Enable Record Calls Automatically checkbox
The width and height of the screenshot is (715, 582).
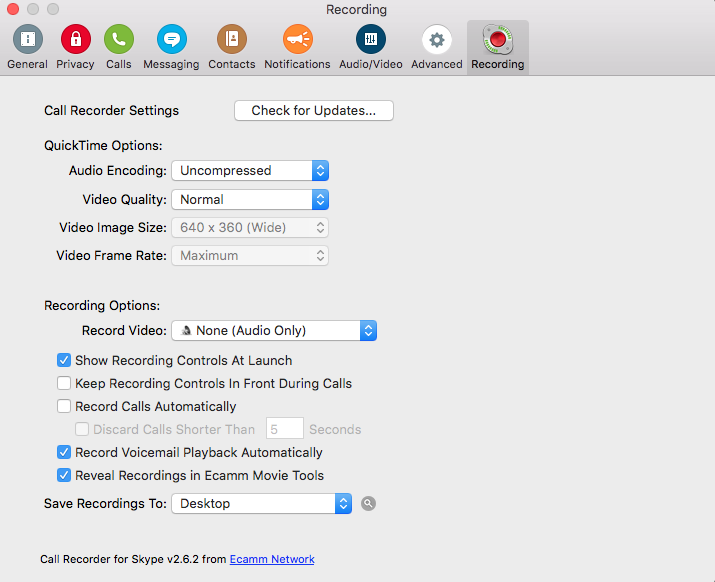point(64,406)
